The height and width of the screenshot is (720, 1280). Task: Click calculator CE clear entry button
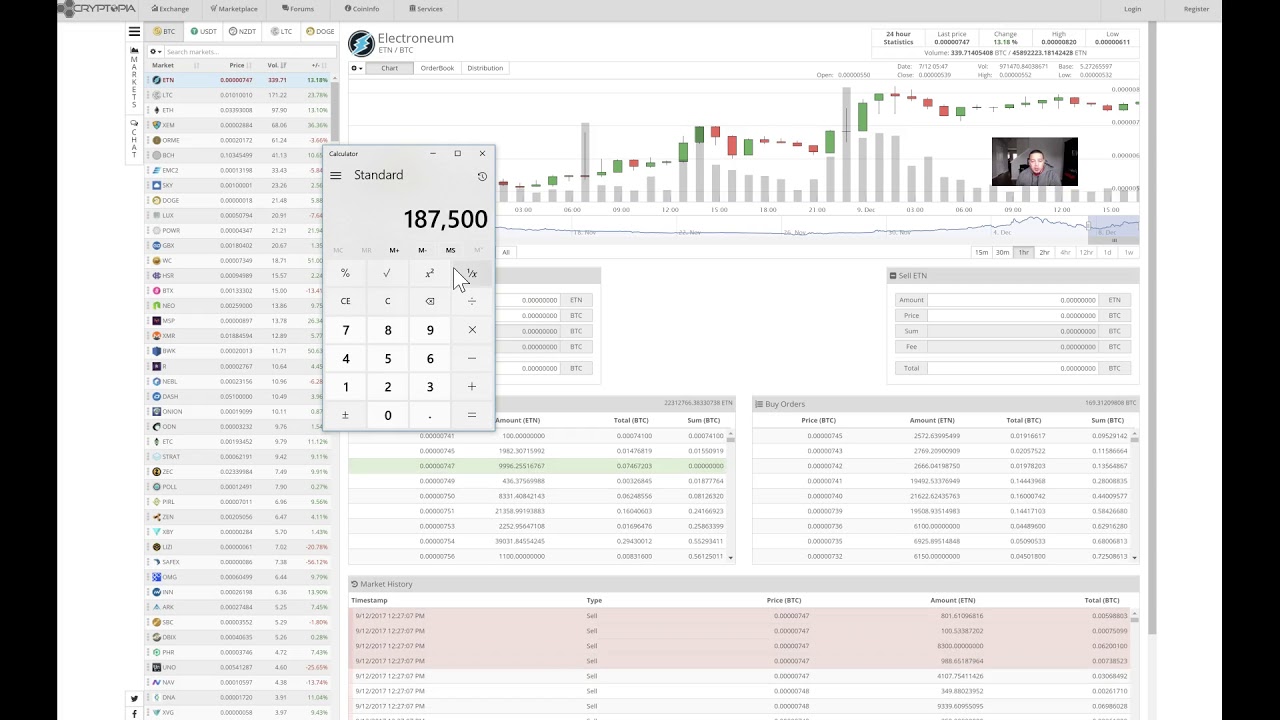[x=345, y=301]
